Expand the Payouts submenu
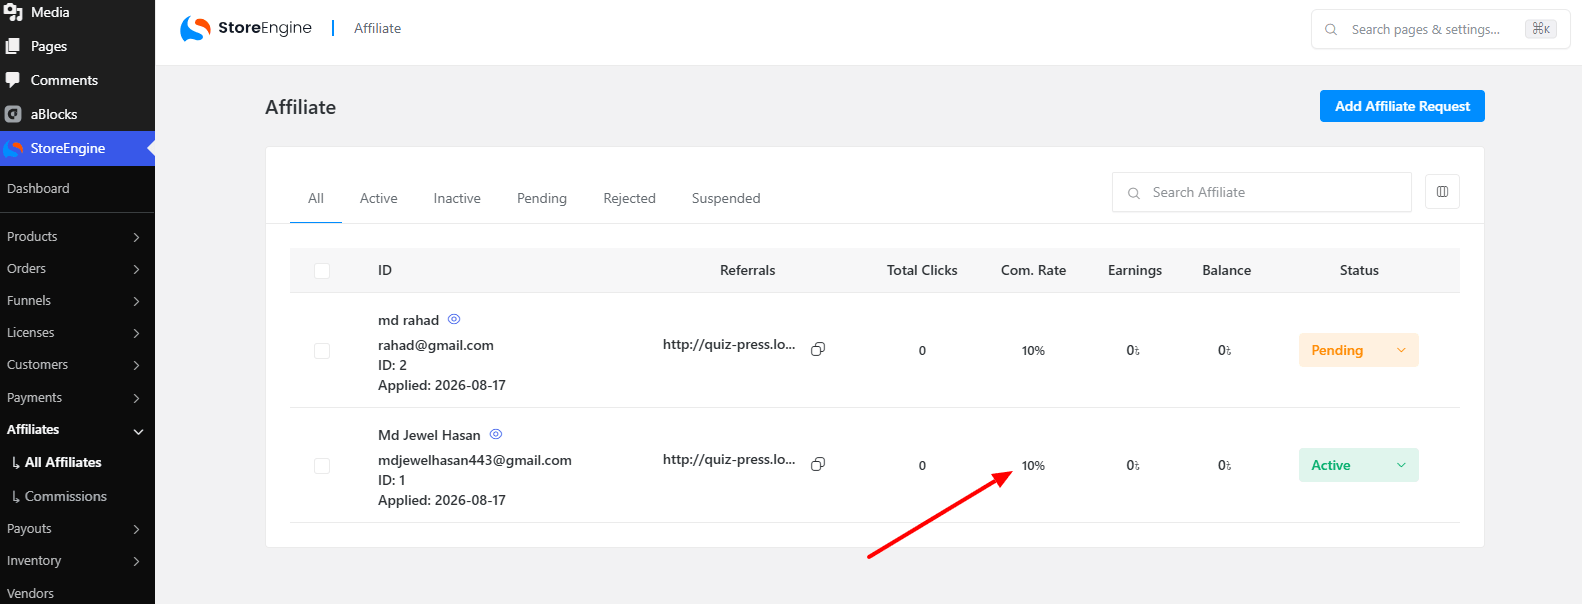This screenshot has width=1582, height=604. (x=137, y=529)
